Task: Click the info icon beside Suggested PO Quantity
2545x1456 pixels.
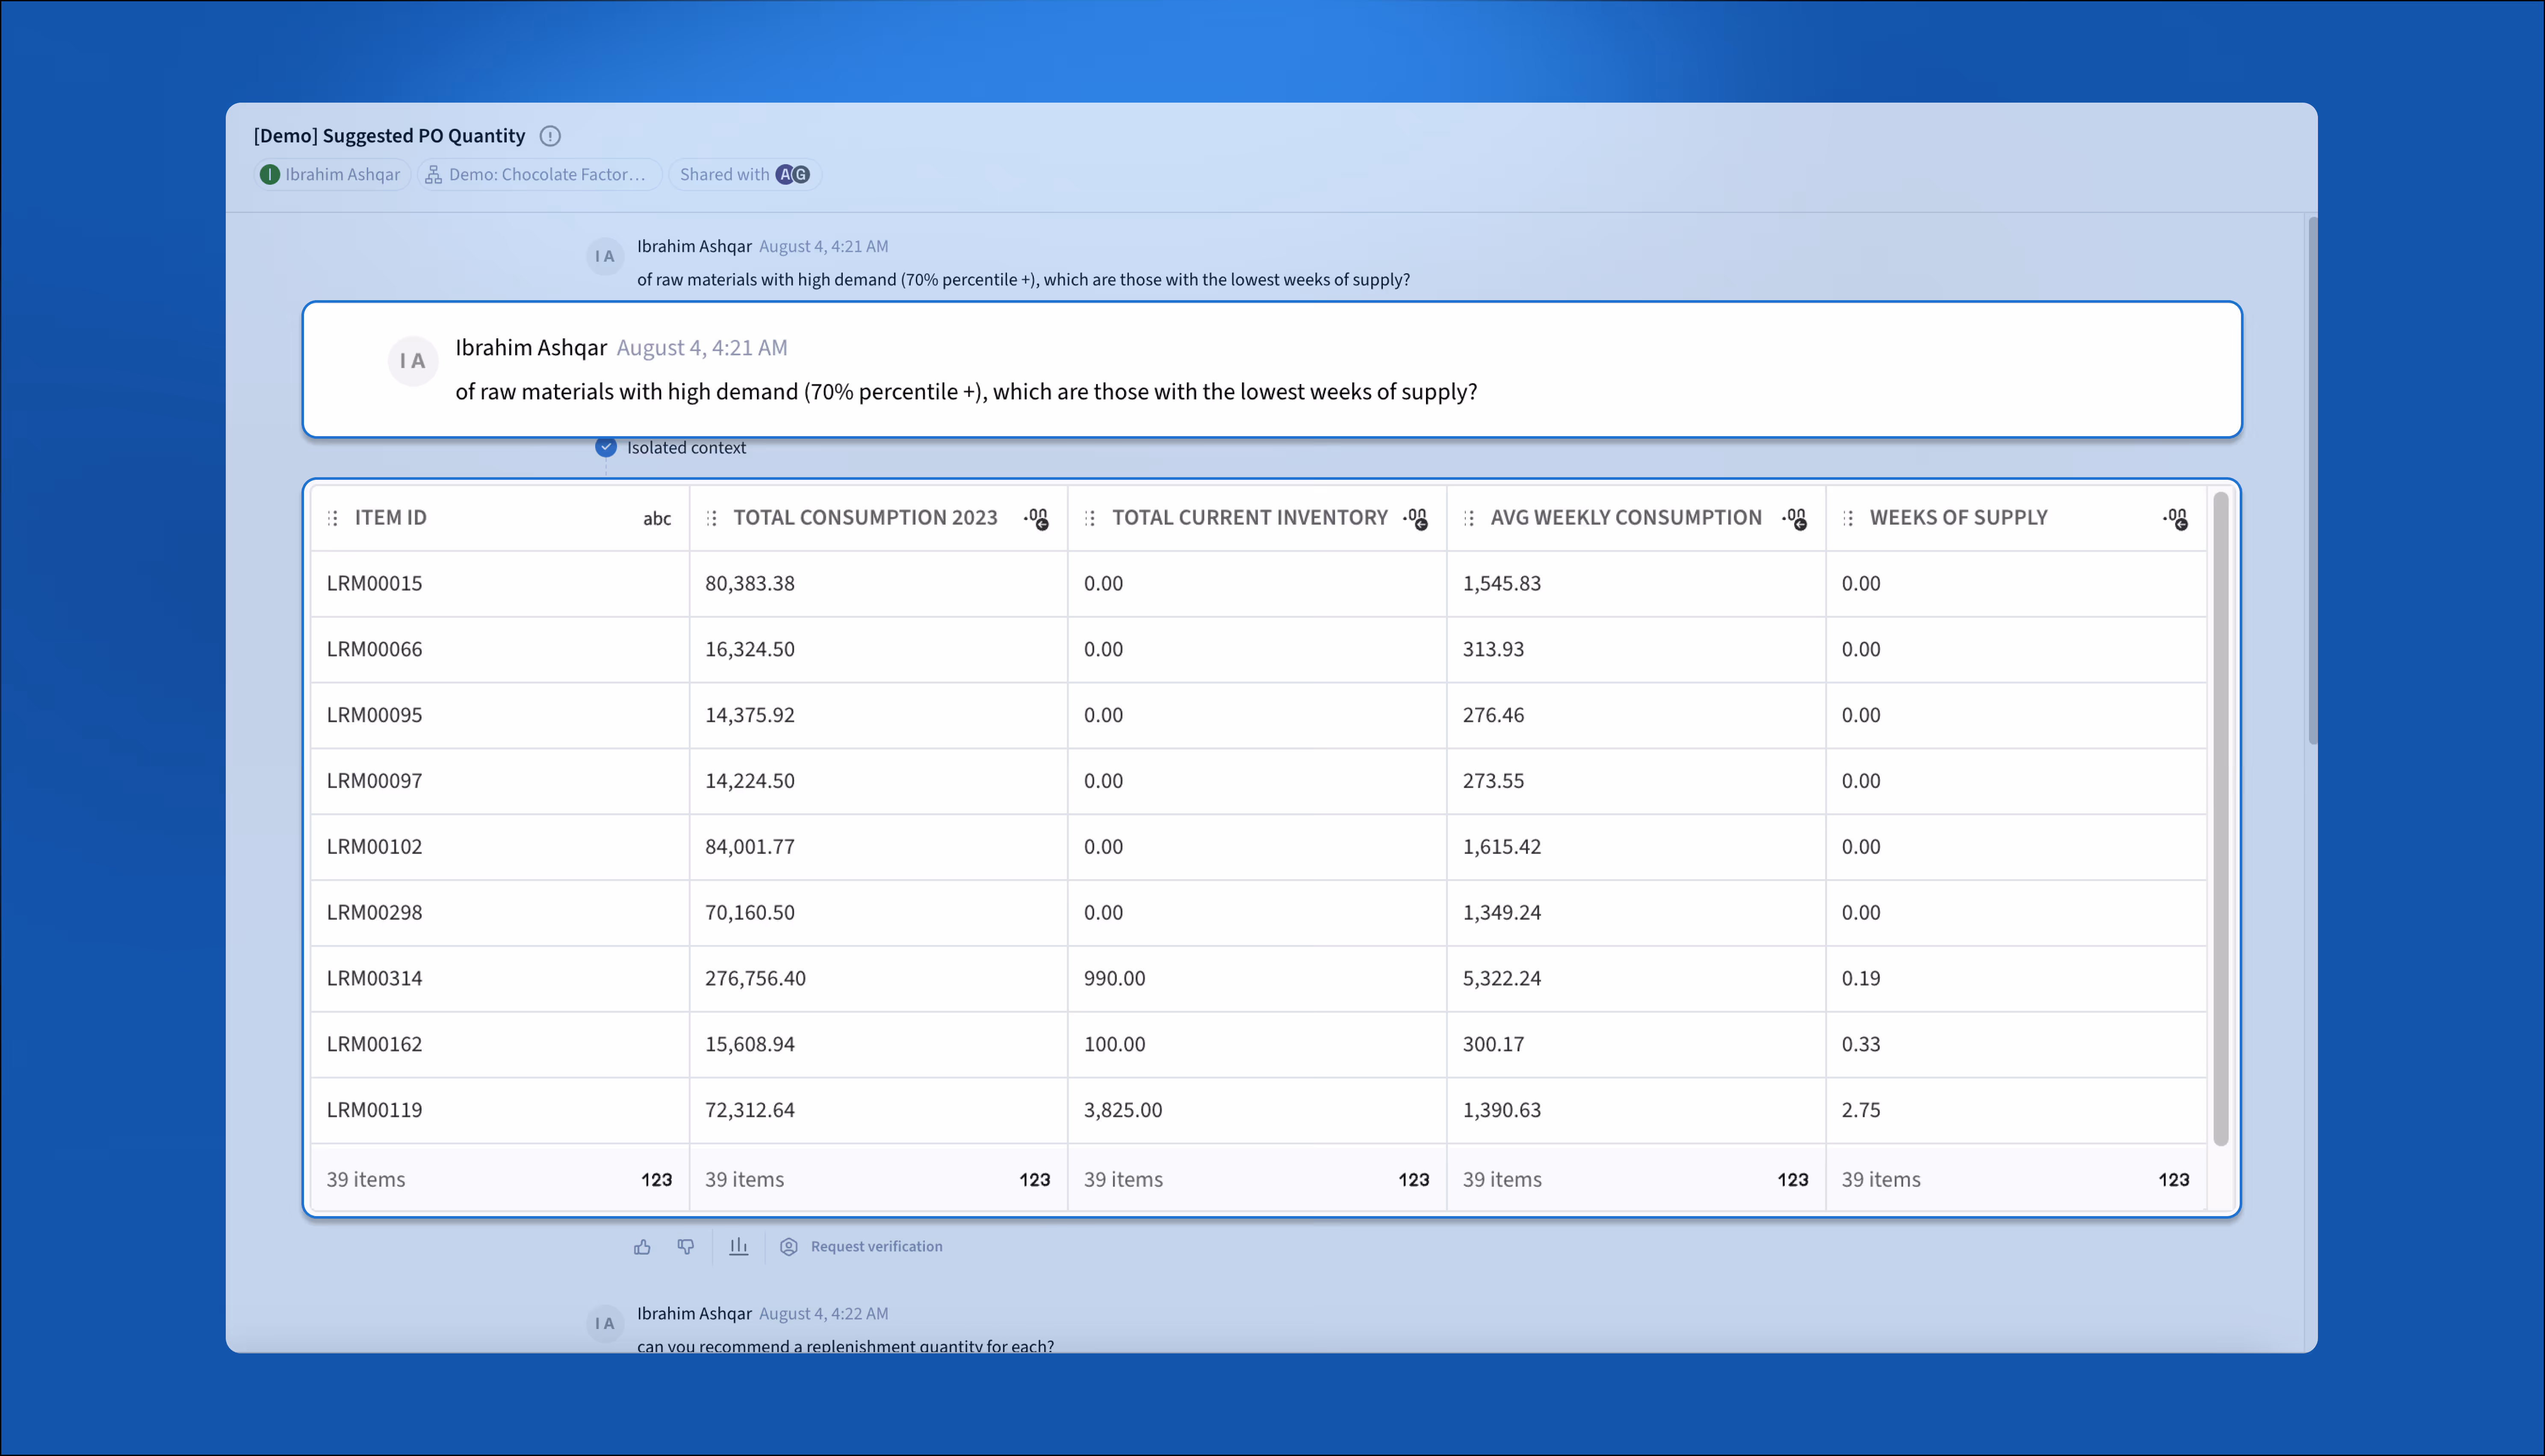Action: point(550,136)
